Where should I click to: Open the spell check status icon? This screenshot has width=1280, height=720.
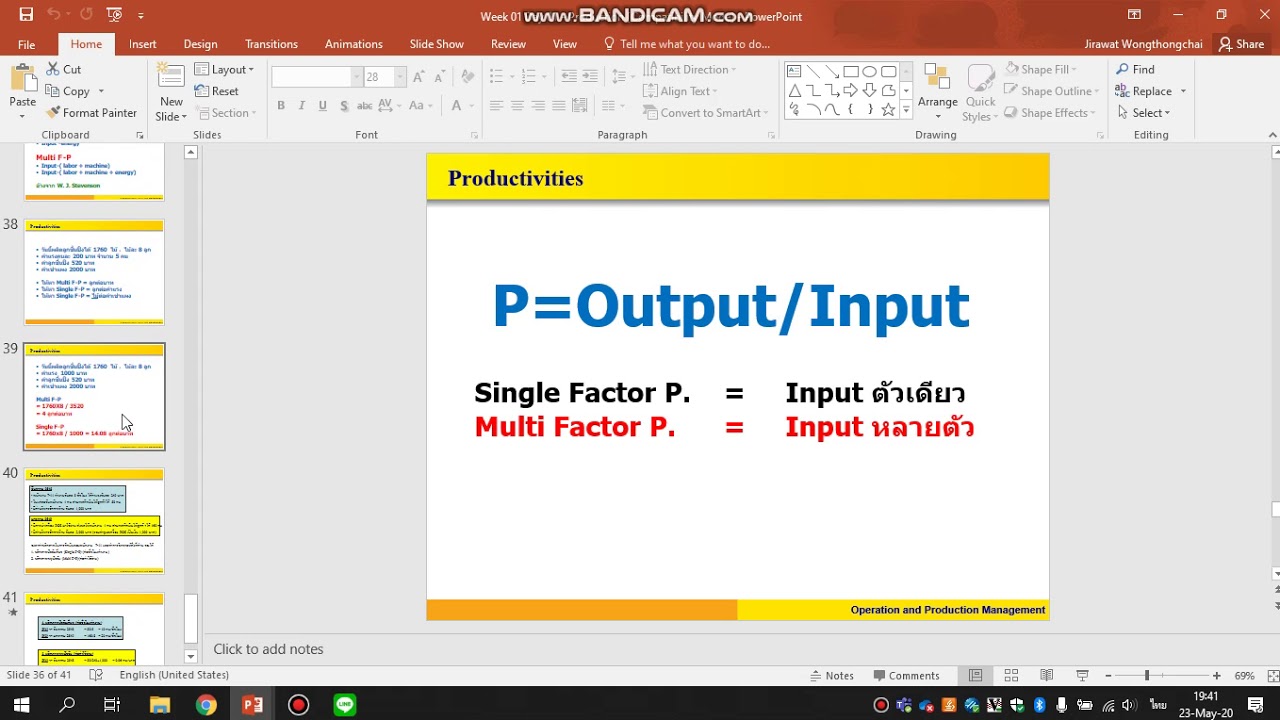coord(96,675)
